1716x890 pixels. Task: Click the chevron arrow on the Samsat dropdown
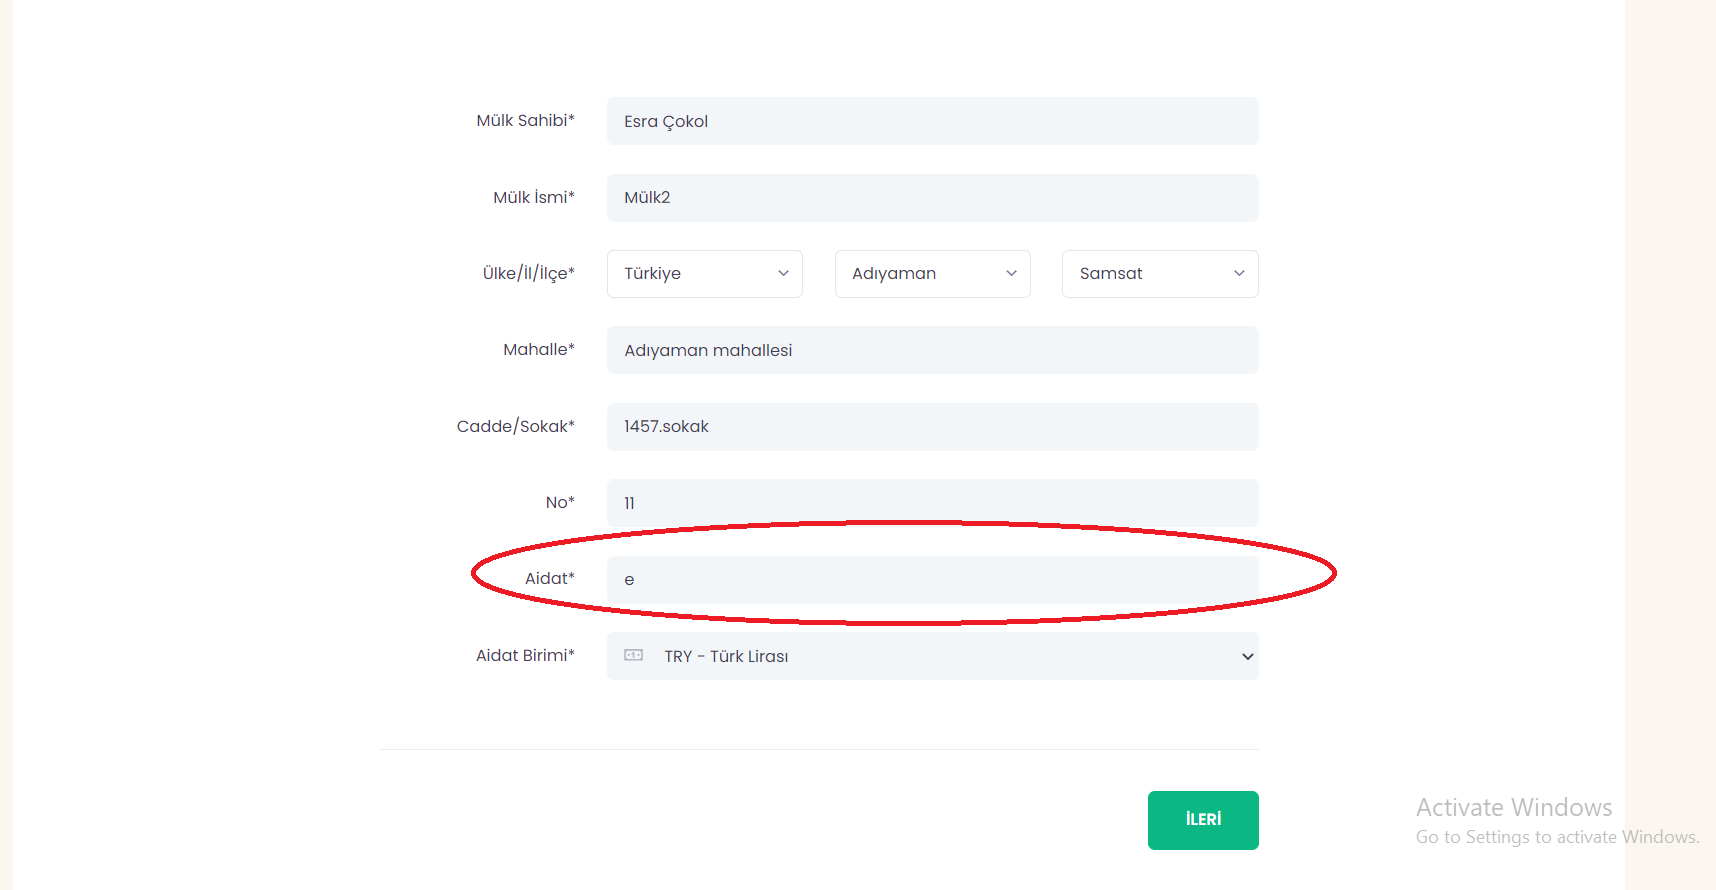1239,274
